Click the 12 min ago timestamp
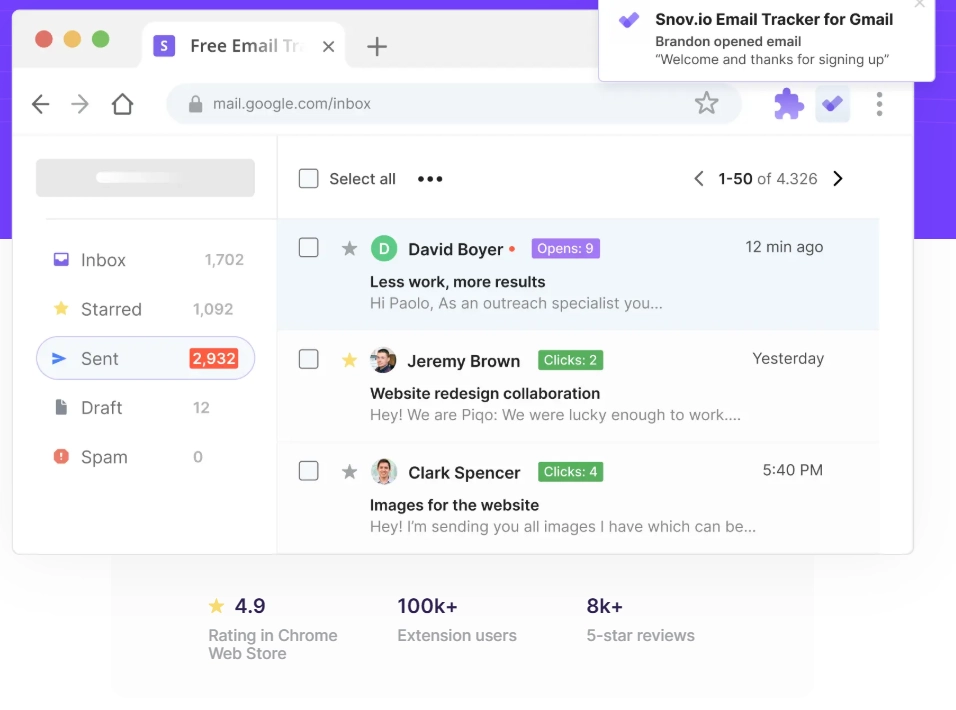Viewport: 956px width, 710px height. click(784, 247)
